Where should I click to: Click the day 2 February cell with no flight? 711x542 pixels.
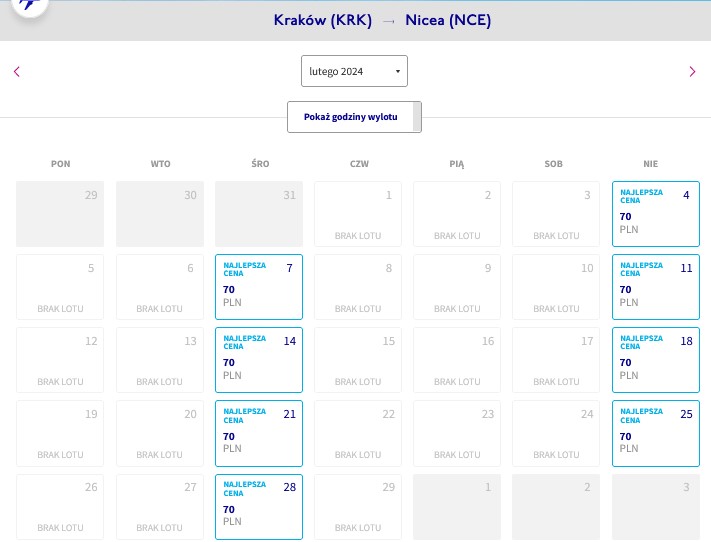pos(457,214)
